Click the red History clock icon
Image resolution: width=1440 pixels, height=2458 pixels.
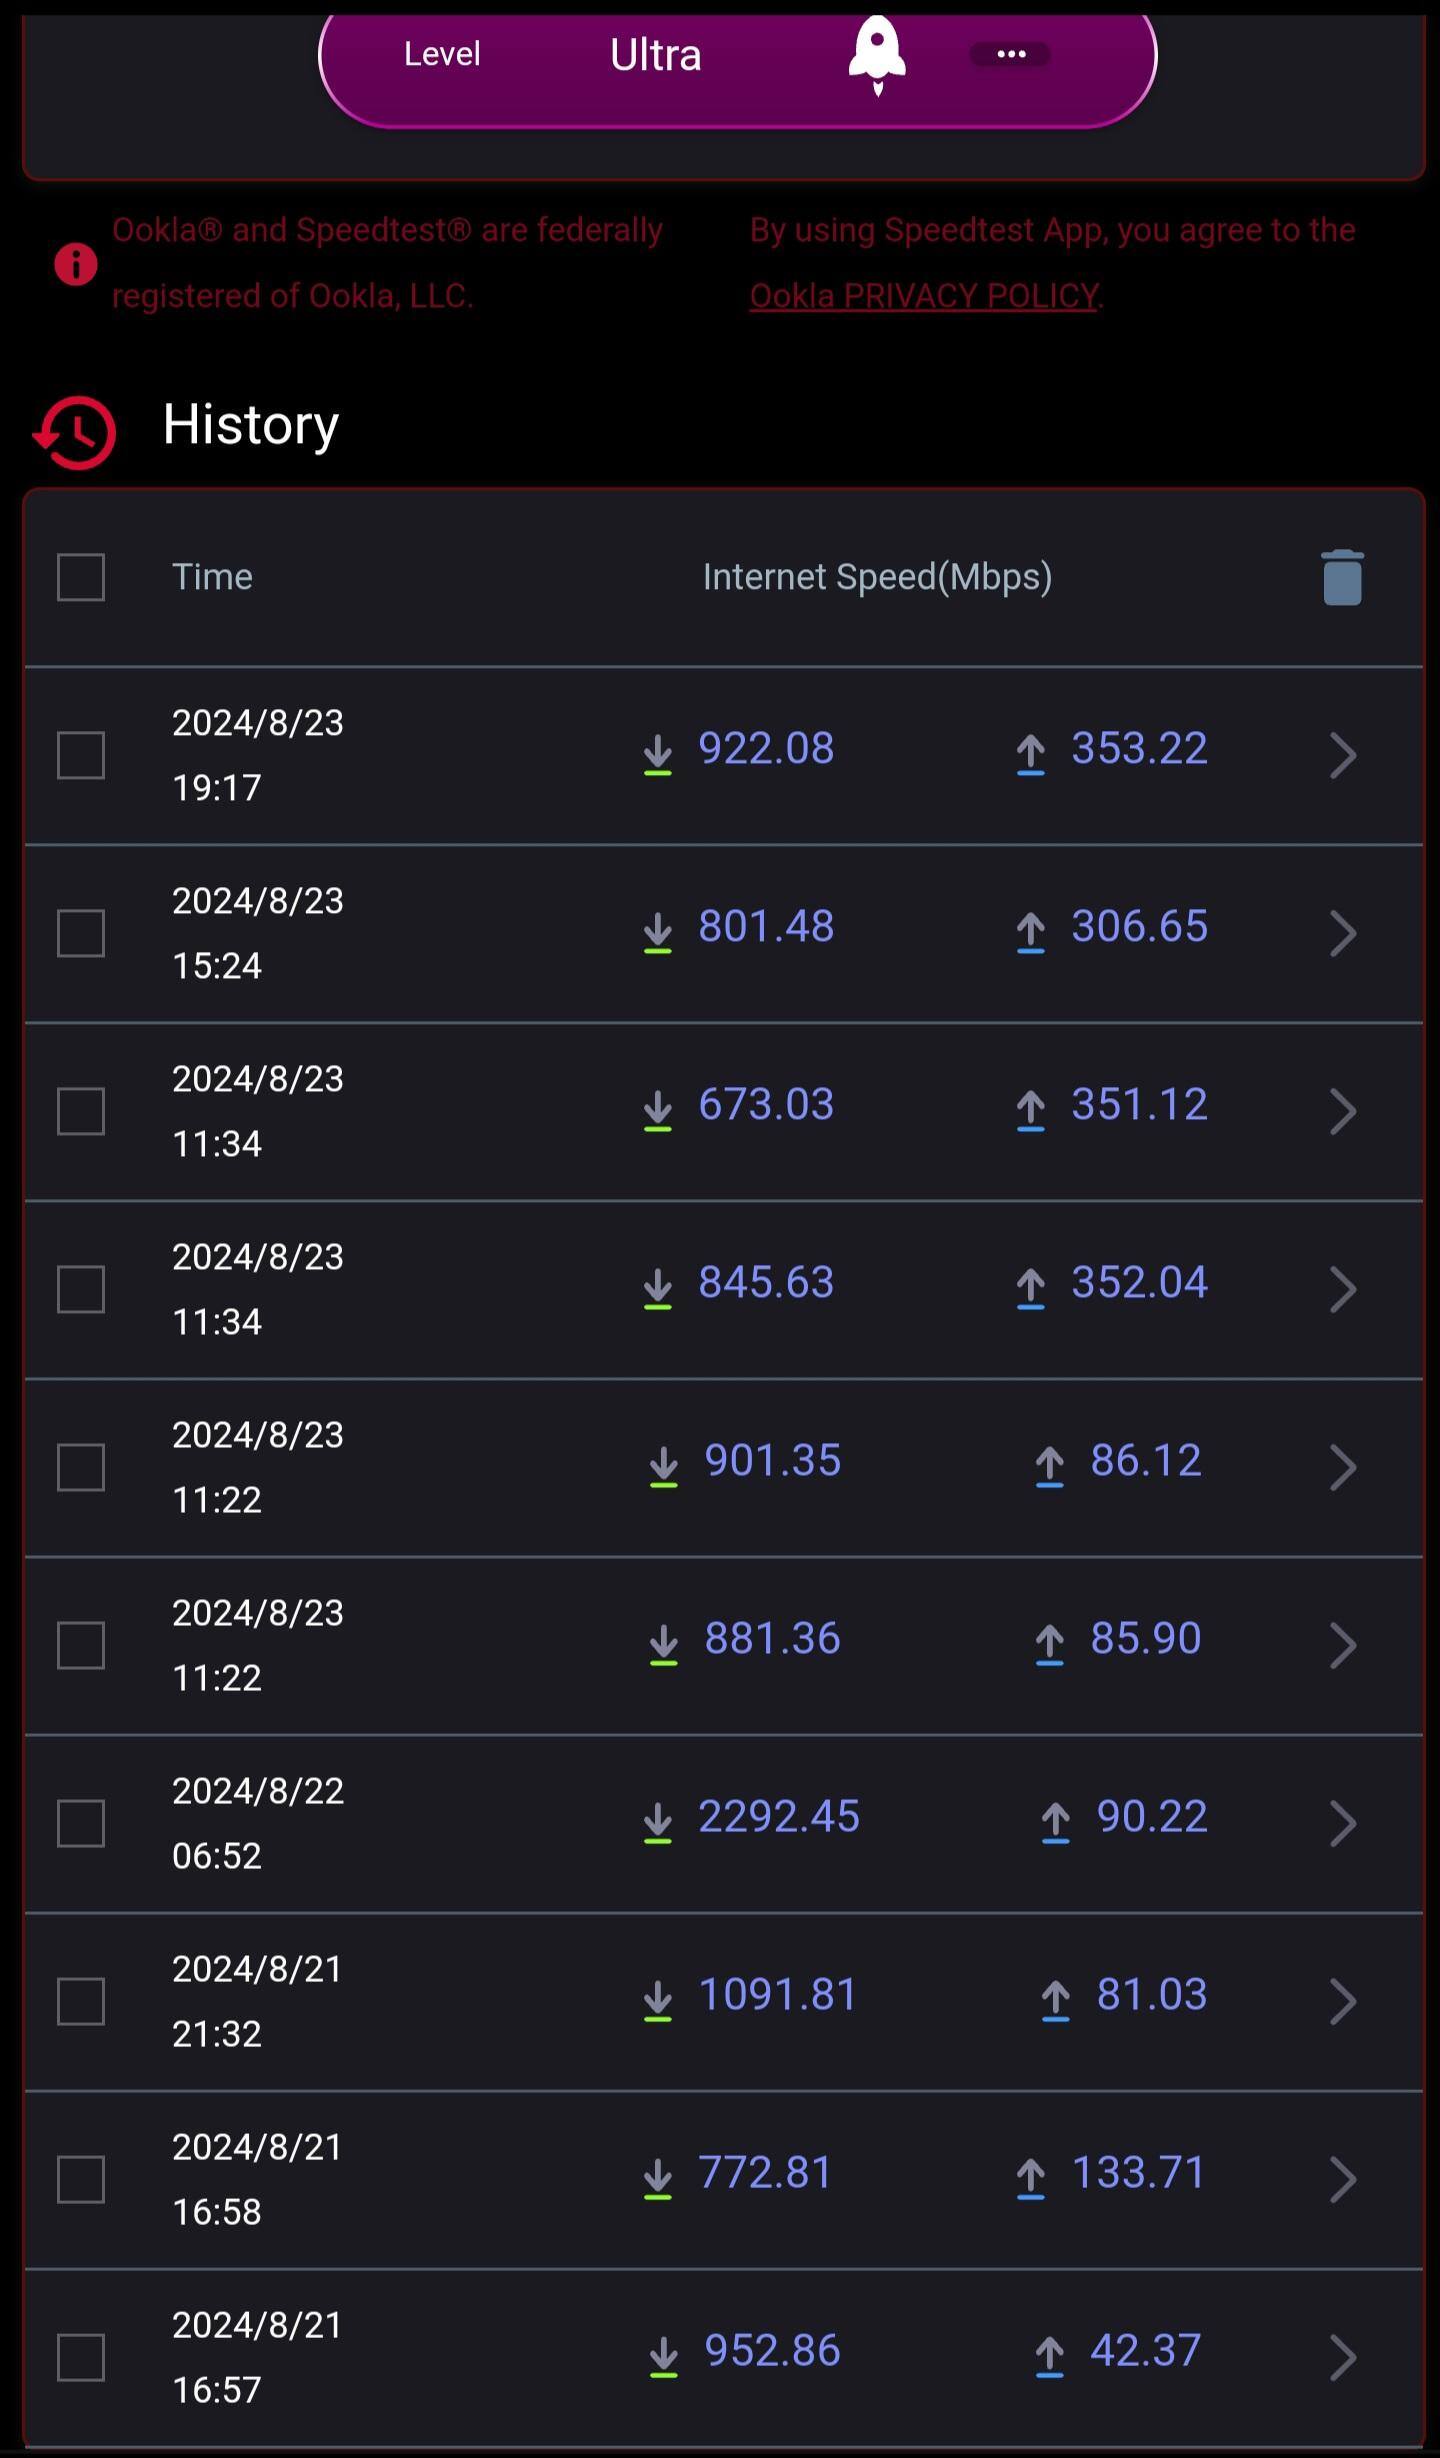click(x=75, y=433)
